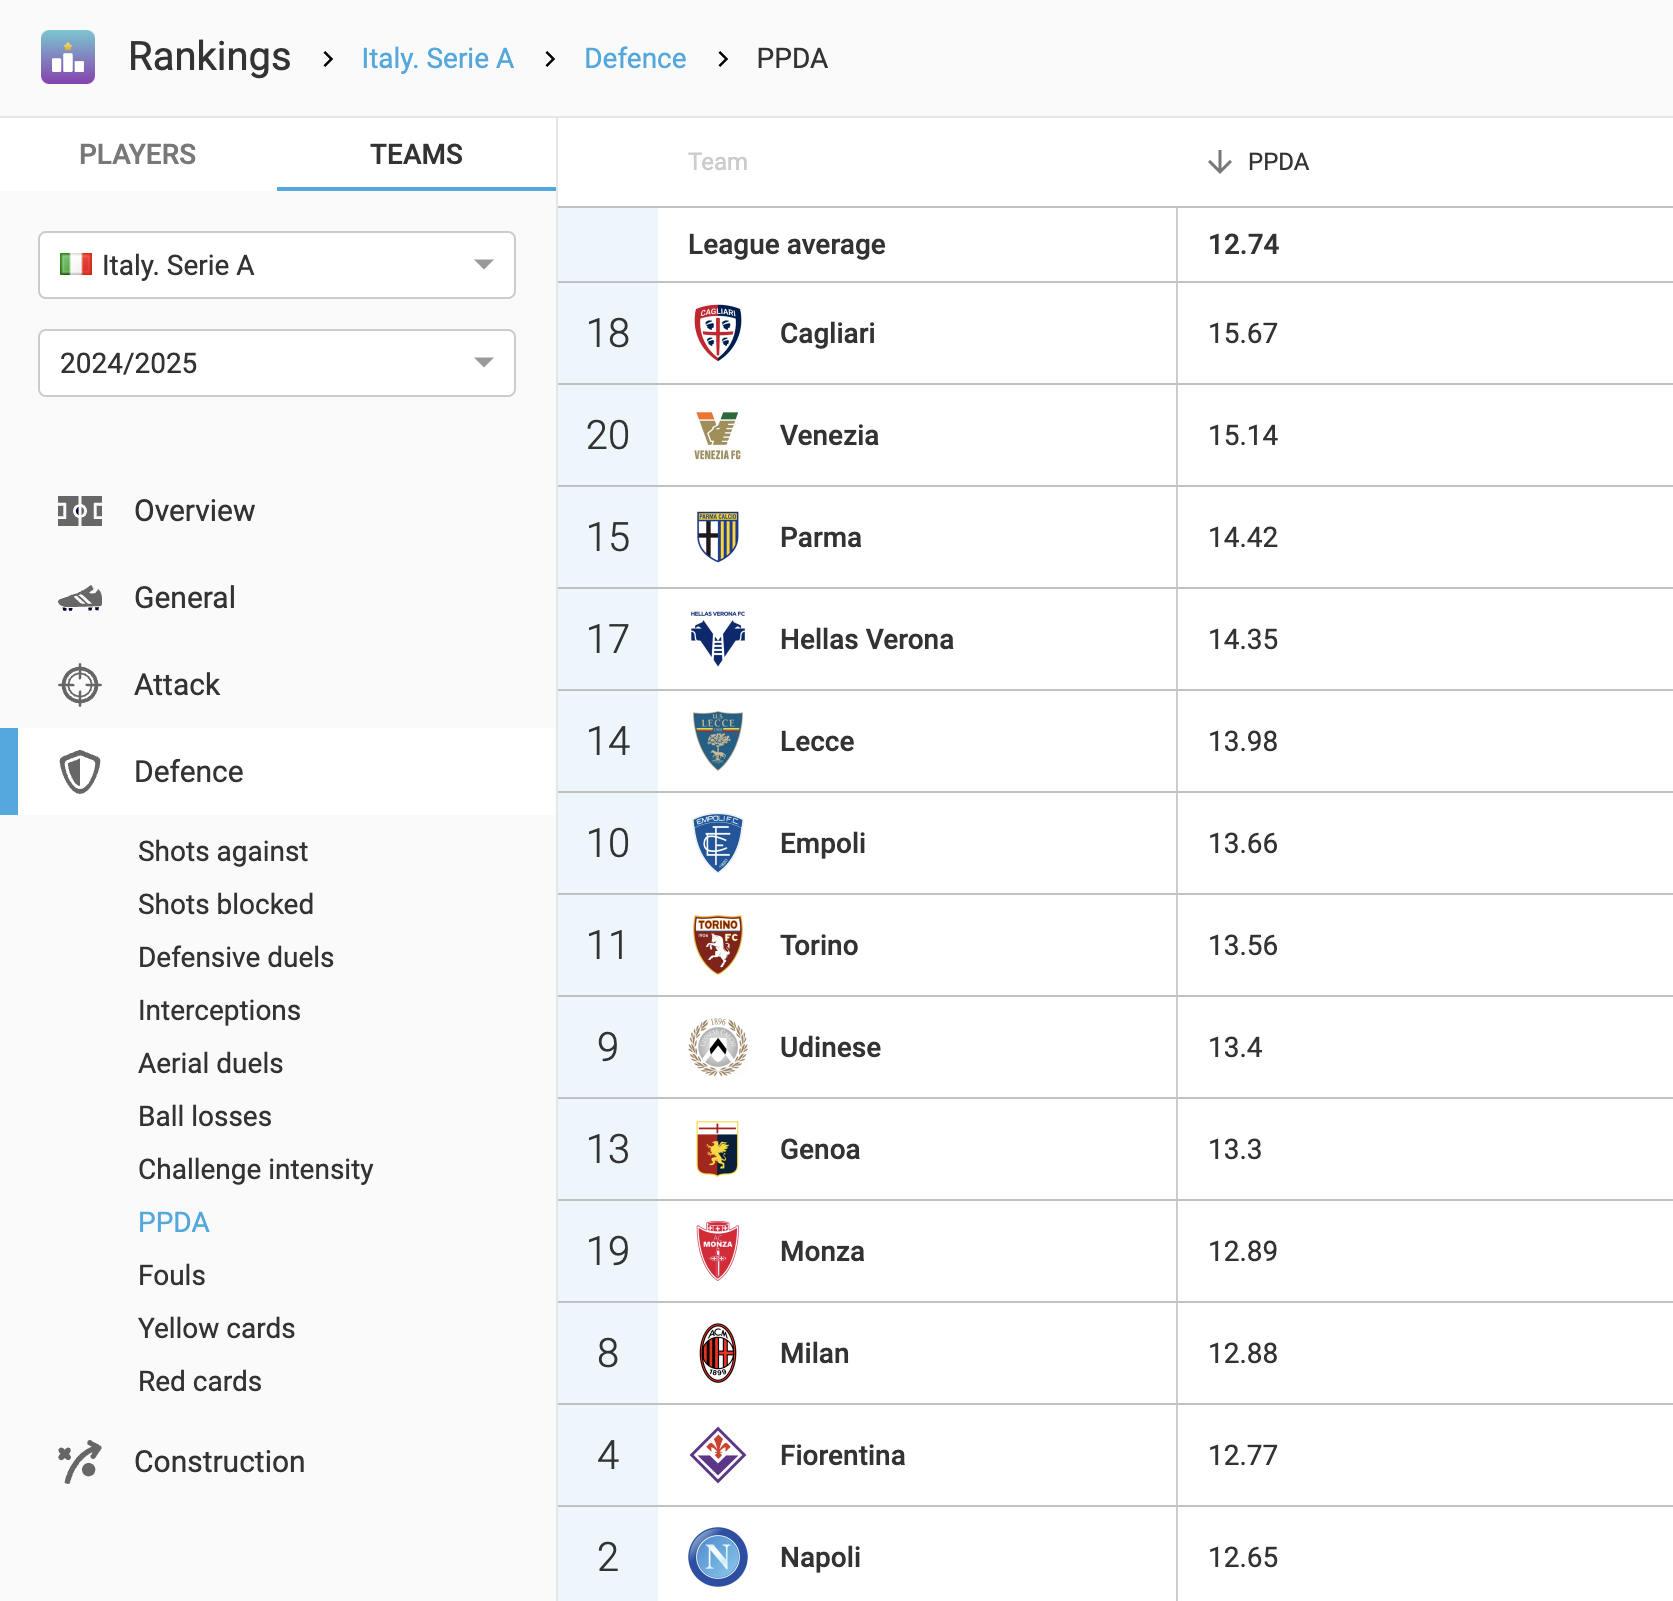Click the Defence shield icon

click(x=80, y=772)
